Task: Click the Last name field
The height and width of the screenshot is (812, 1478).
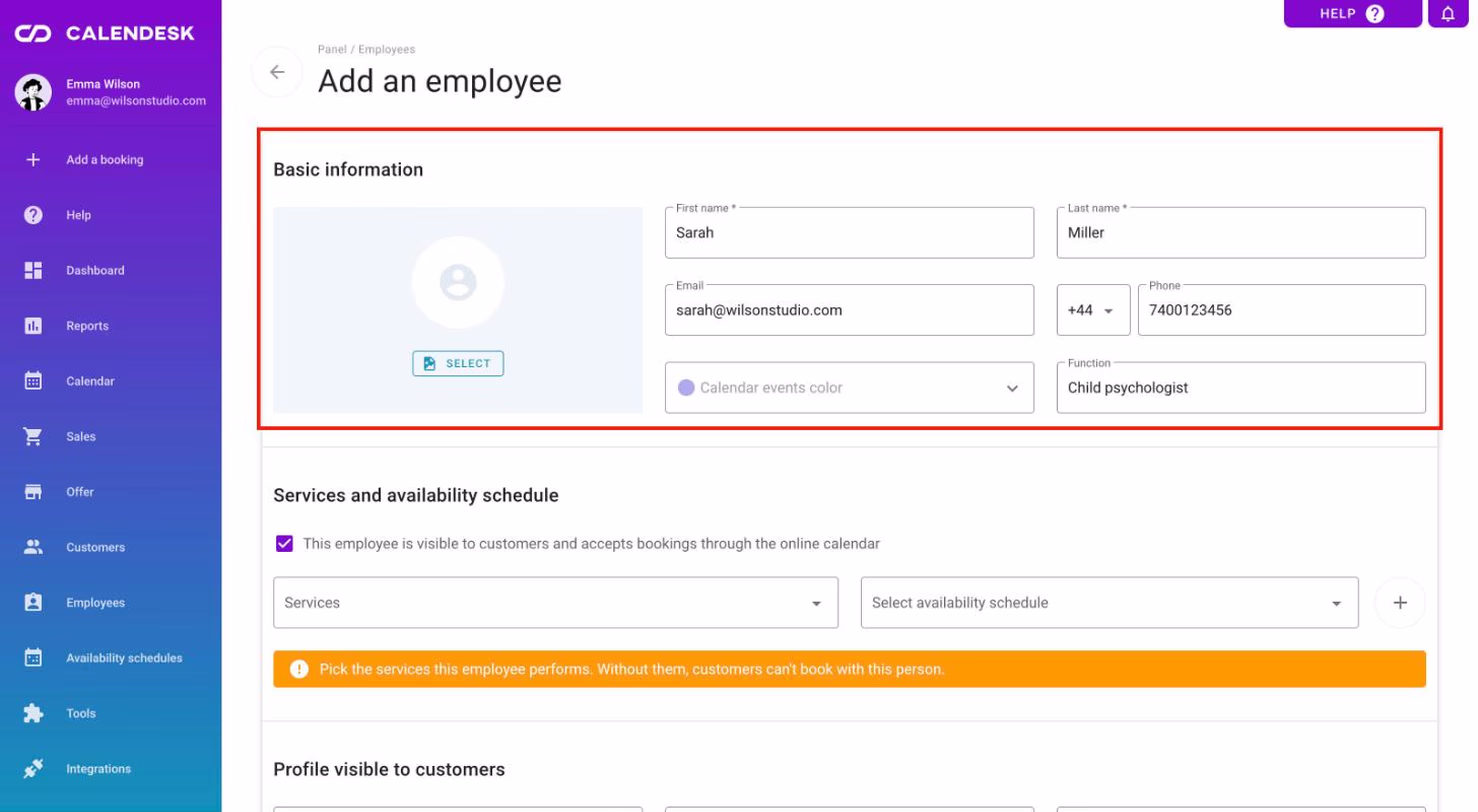Action: [1241, 233]
